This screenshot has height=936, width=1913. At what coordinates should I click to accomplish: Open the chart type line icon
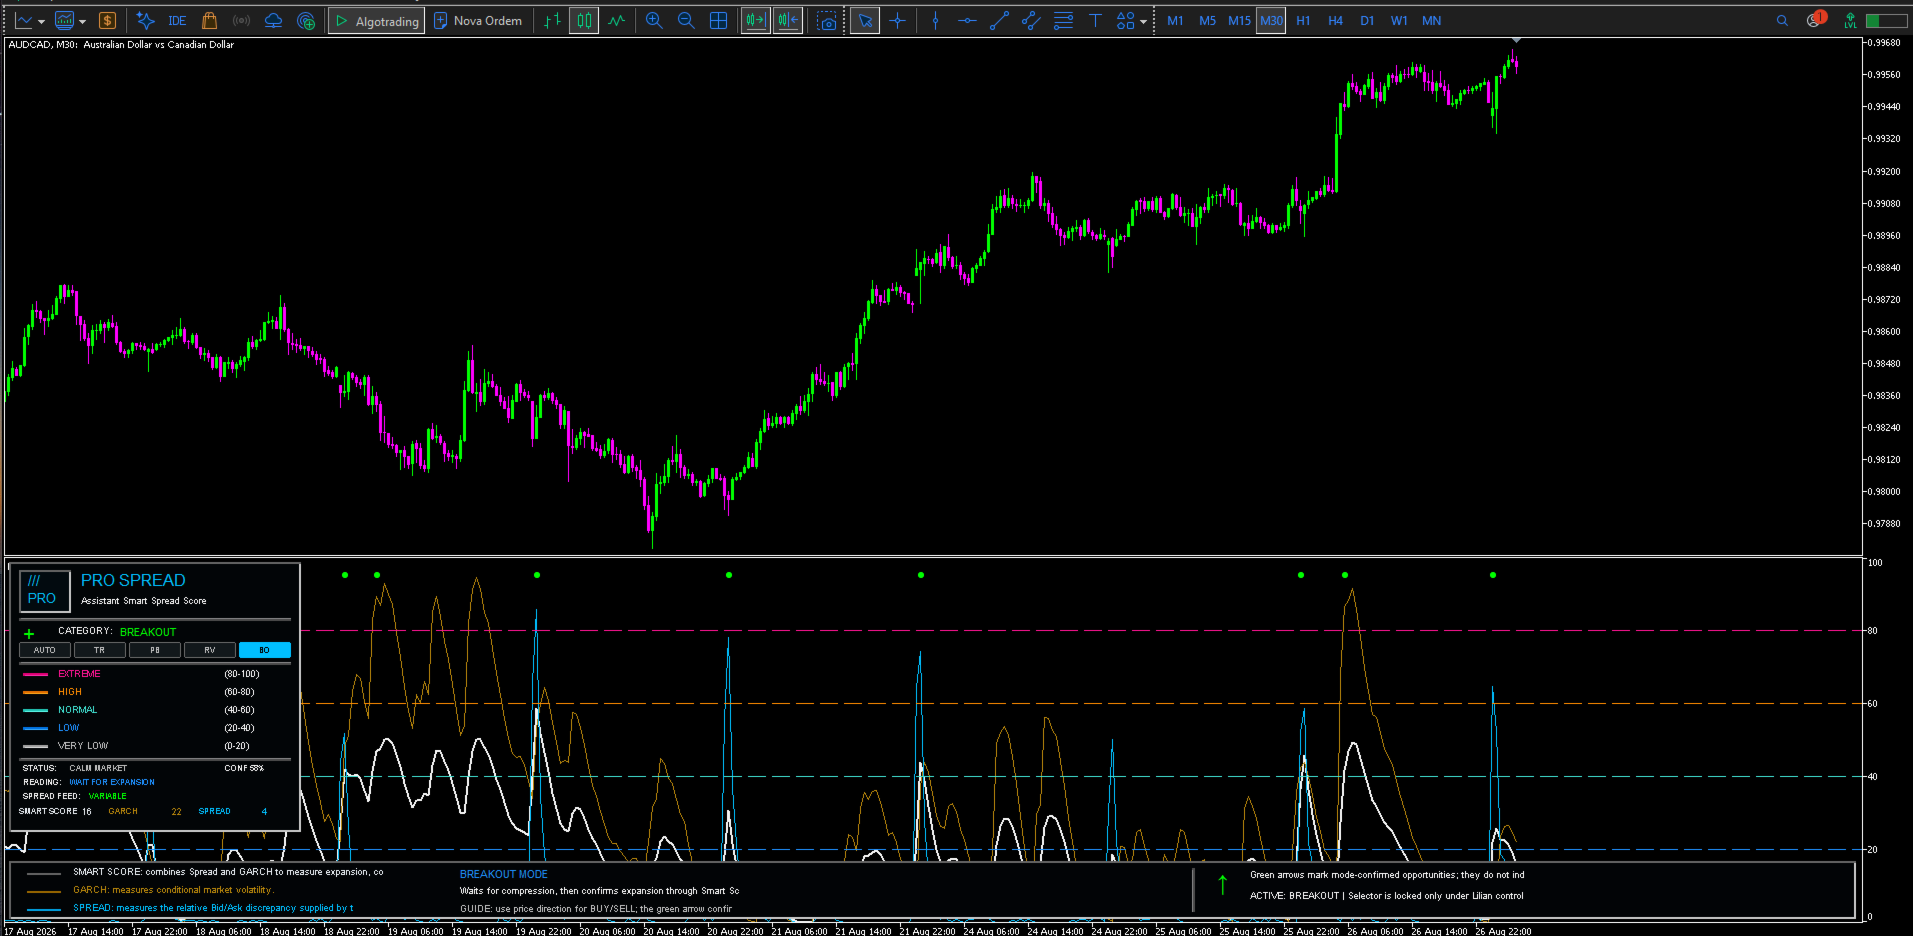point(23,21)
